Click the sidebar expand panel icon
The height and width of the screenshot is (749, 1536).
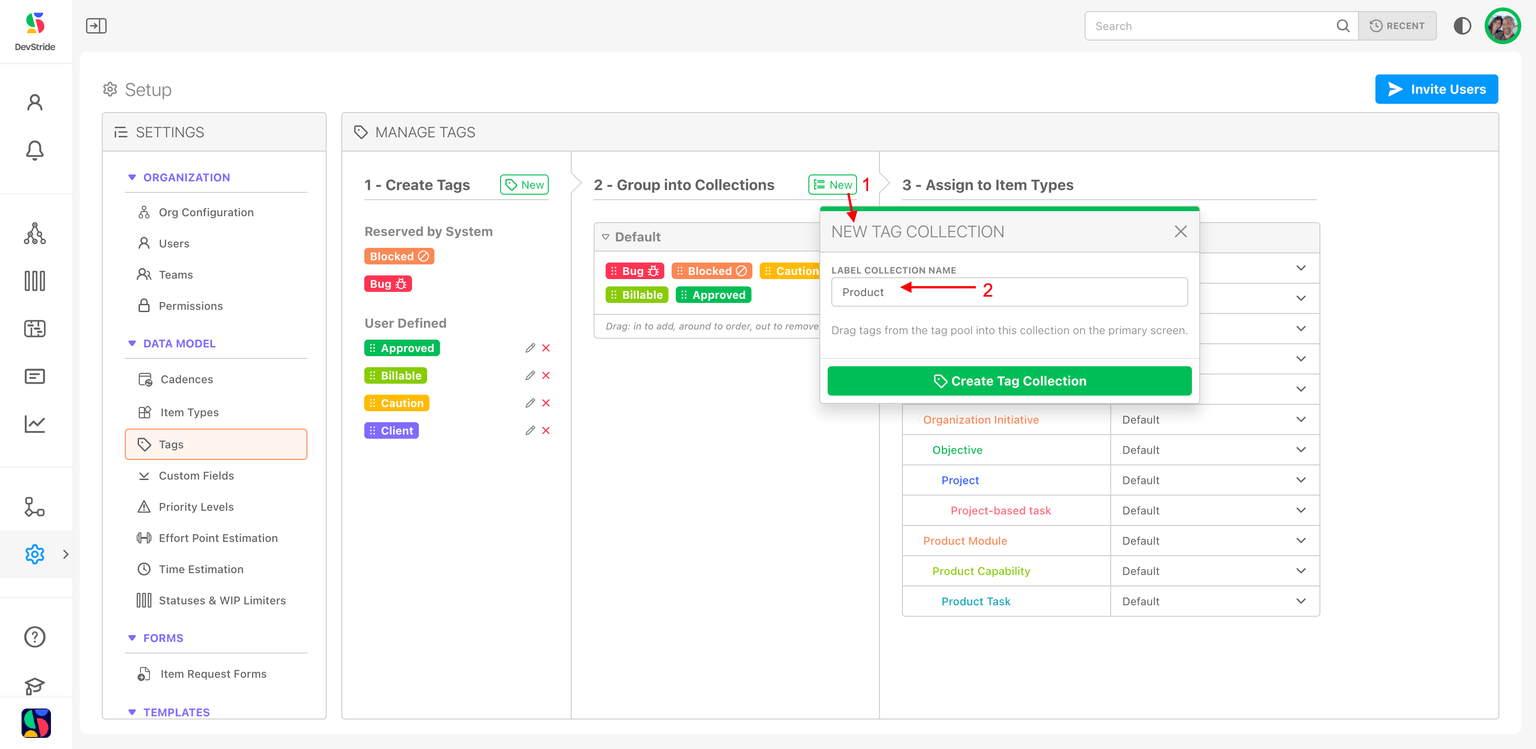tap(96, 26)
